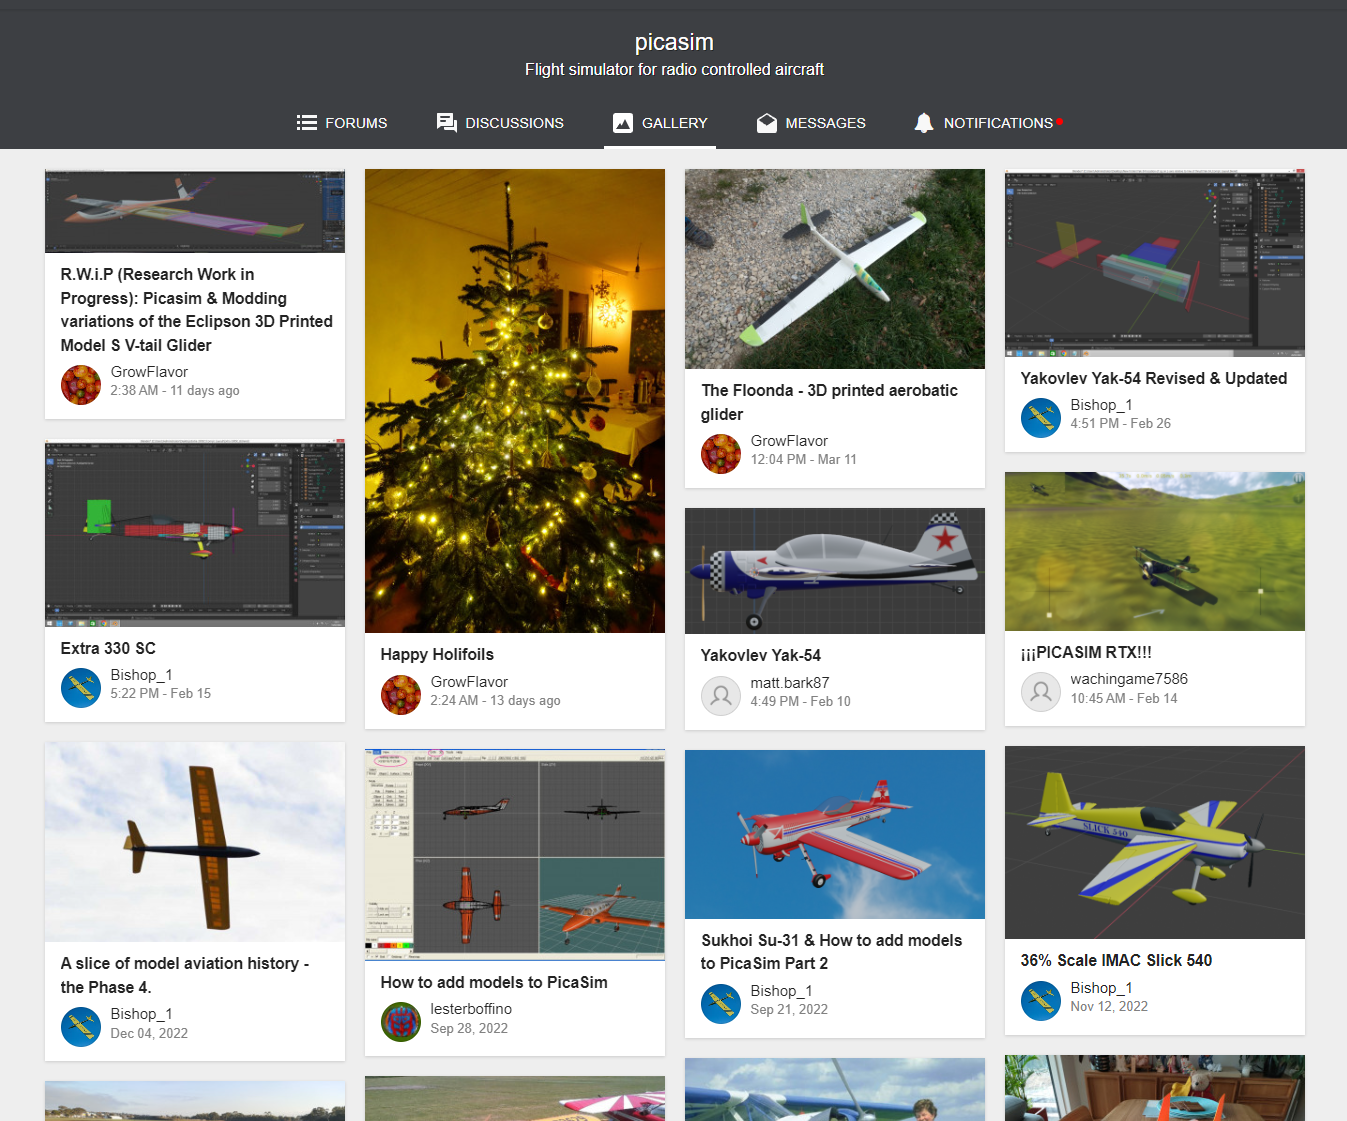Screen dimensions: 1347x1121
Task: Open the Sukhoi Su-31 red plane thumbnail
Action: [835, 834]
